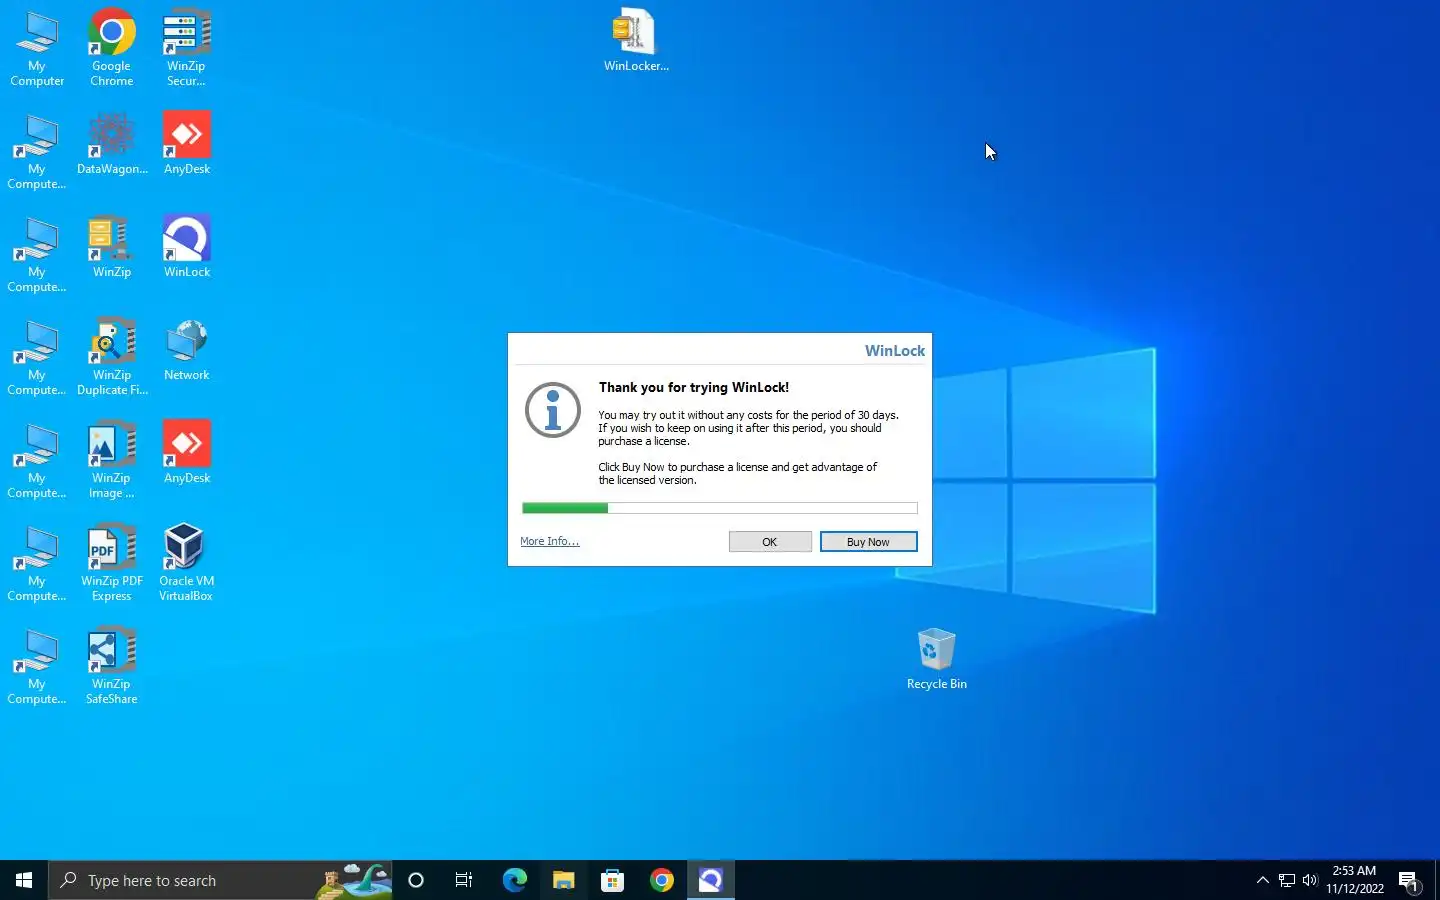
Task: Select My Compute... shortcut beside WinZip icon
Action: tap(37, 255)
